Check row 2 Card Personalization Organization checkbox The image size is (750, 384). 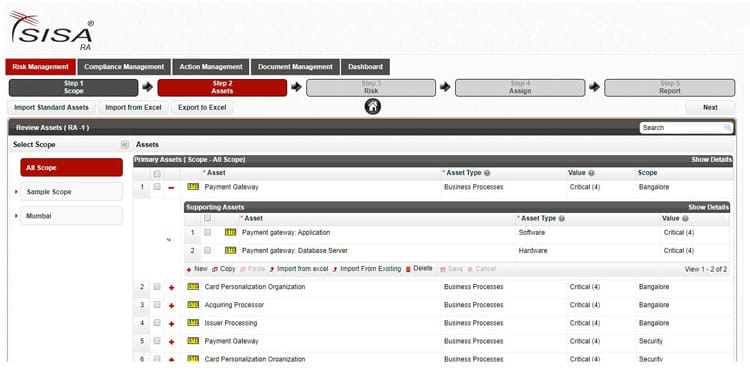click(156, 287)
